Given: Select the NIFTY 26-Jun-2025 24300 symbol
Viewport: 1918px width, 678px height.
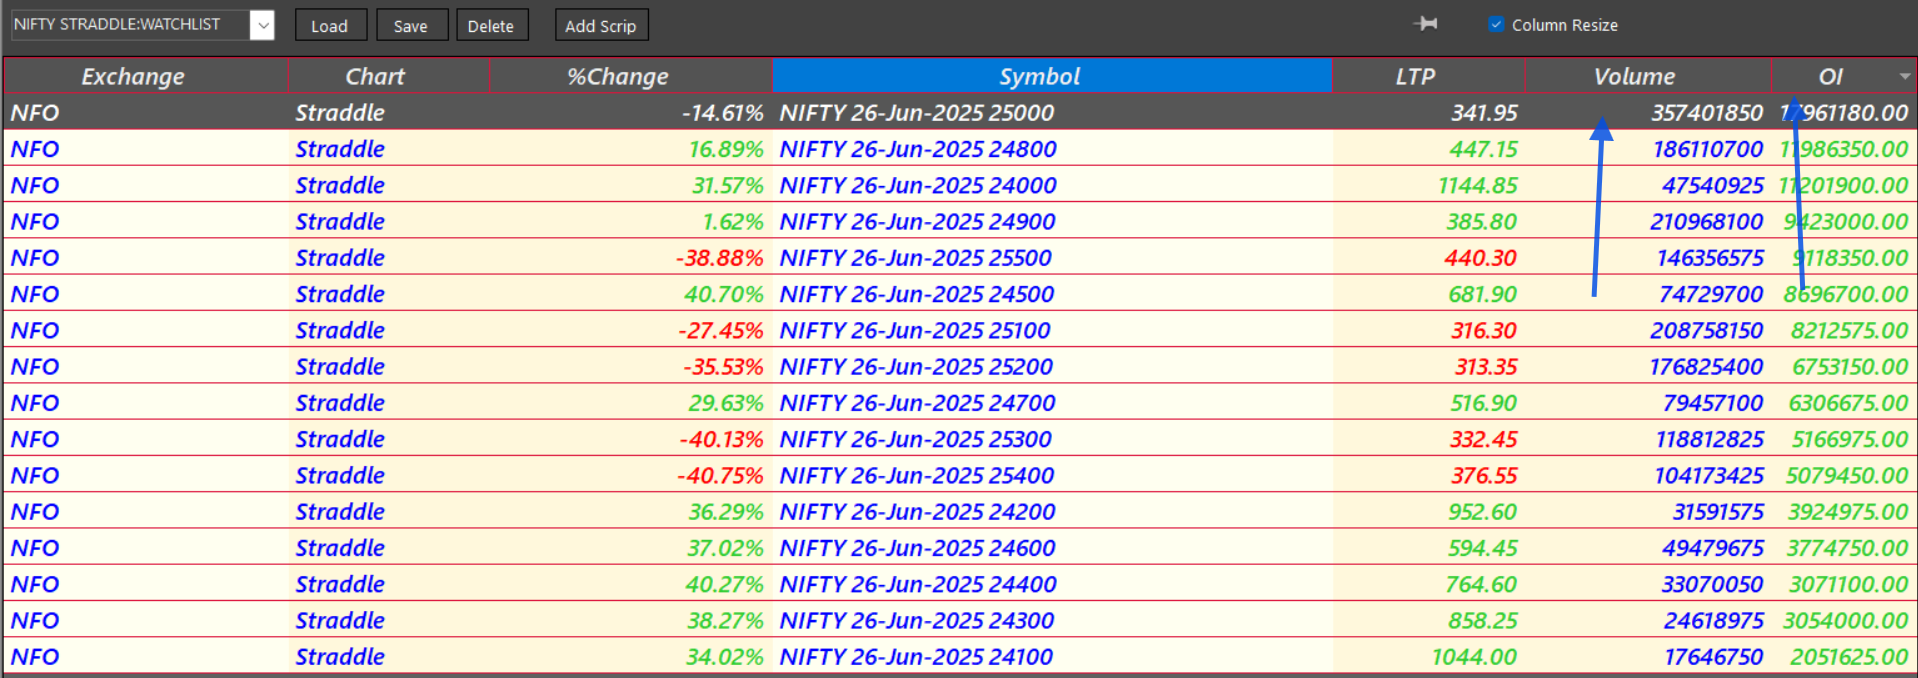Looking at the screenshot, I should pyautogui.click(x=917, y=620).
